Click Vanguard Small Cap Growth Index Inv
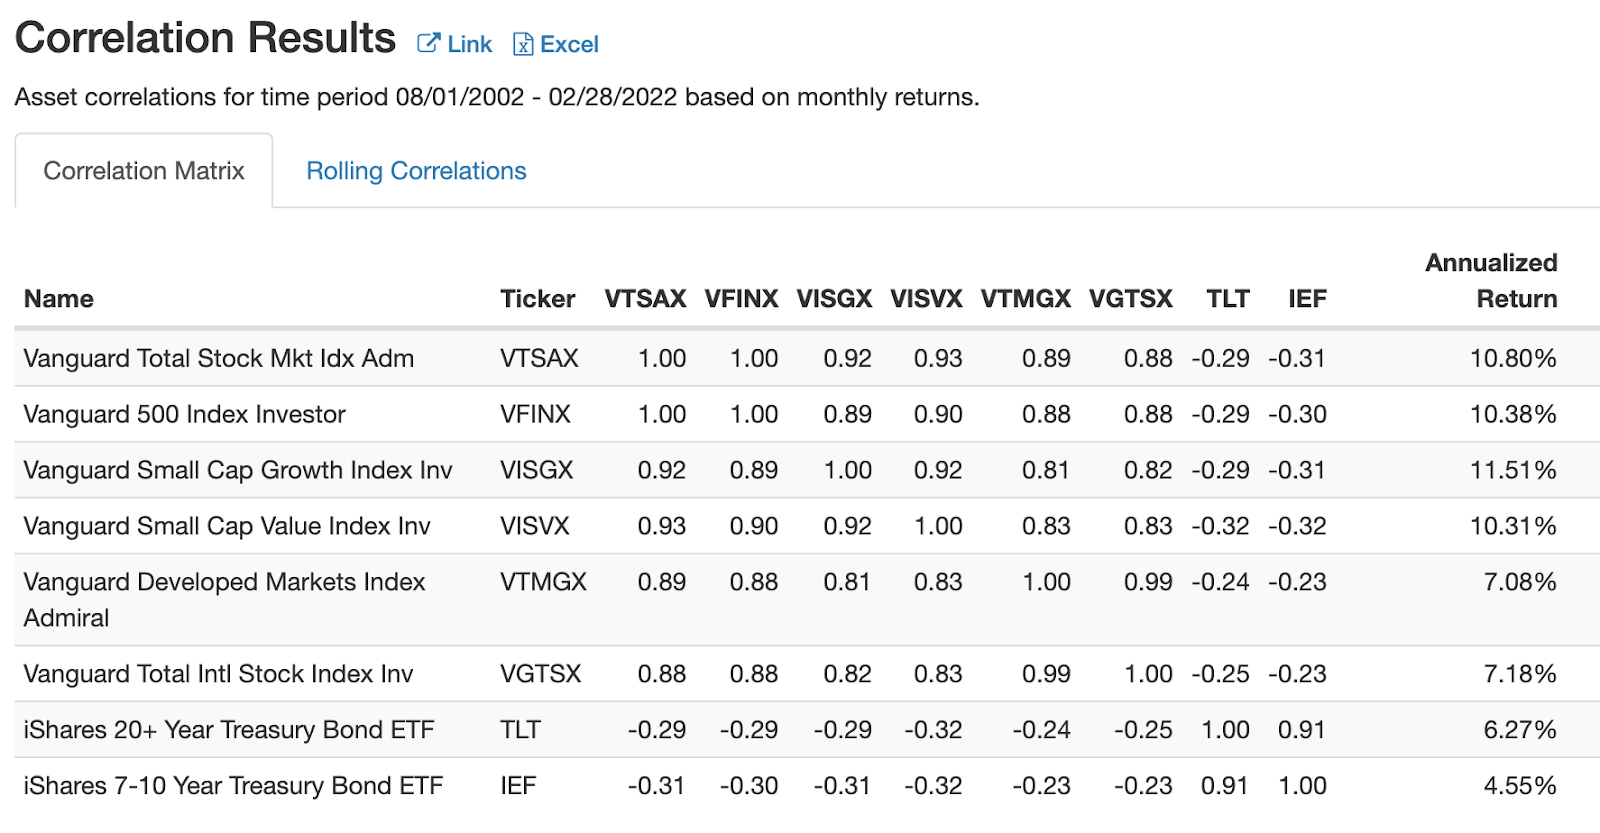 (237, 470)
